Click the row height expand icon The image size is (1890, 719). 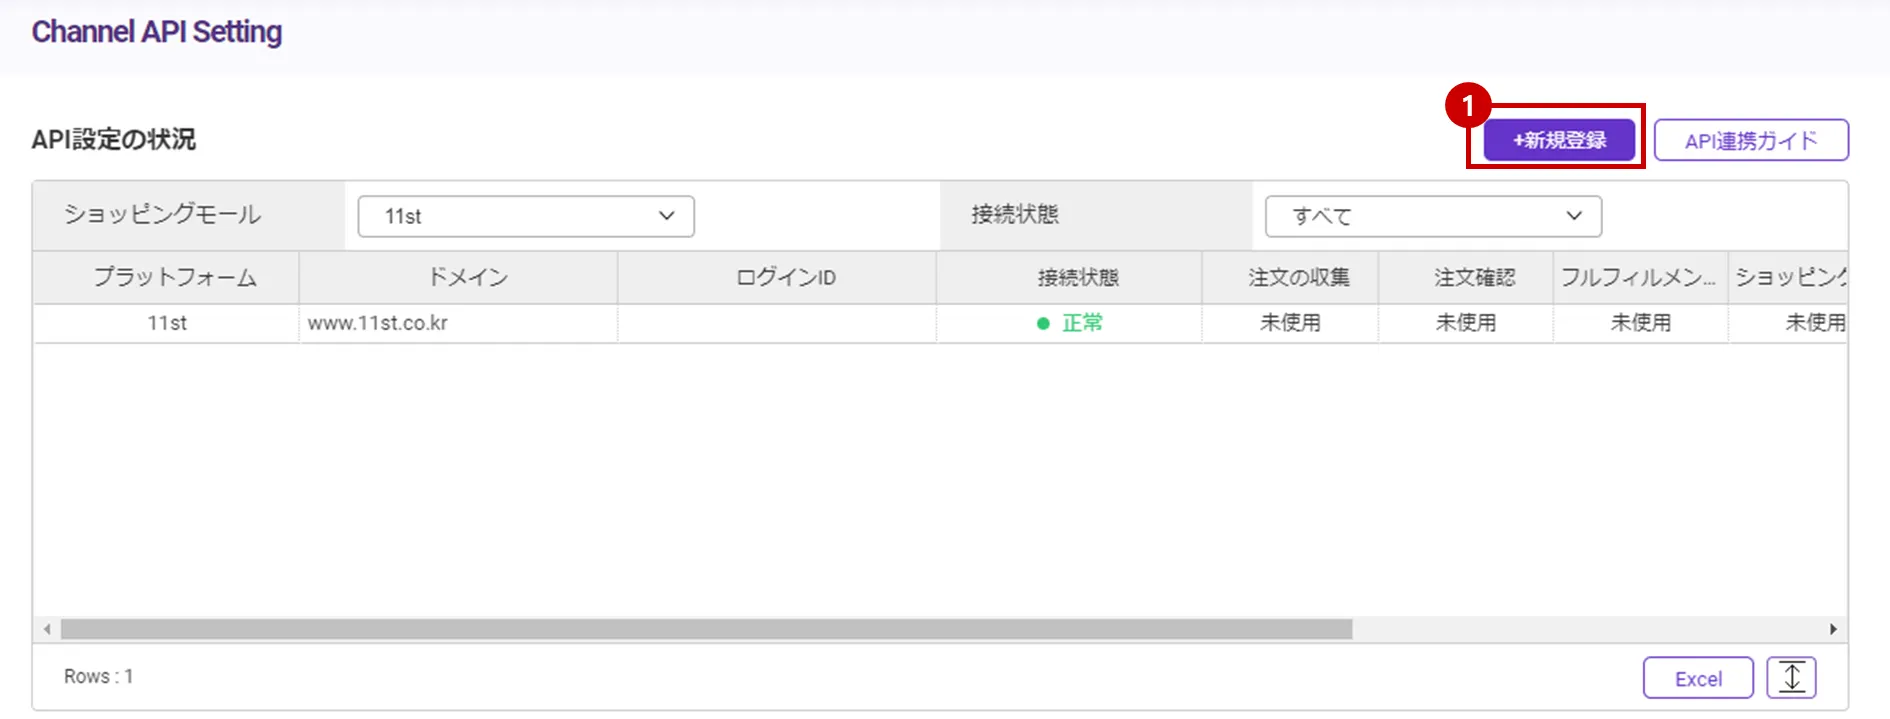tap(1792, 678)
